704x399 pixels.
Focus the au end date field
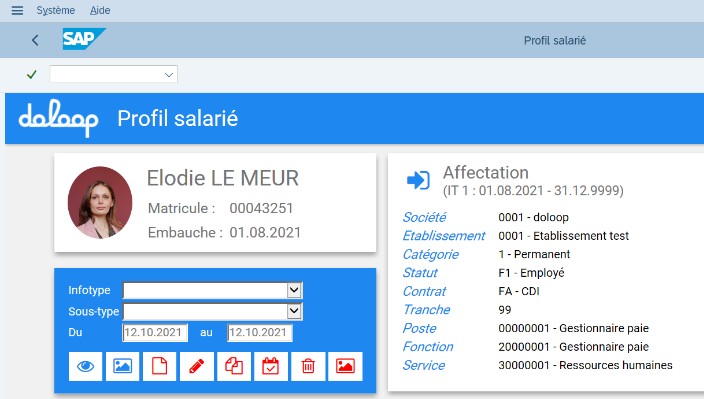(x=260, y=333)
